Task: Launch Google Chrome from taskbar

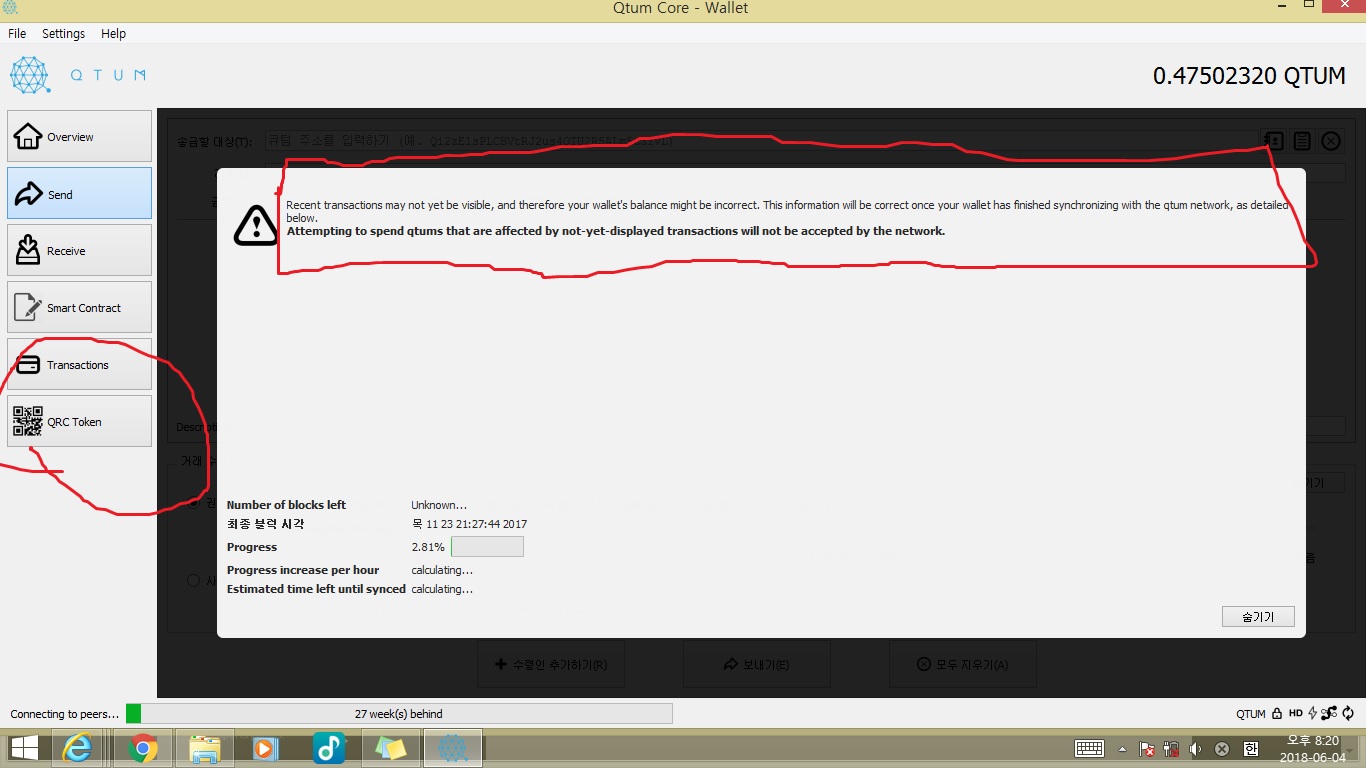Action: [x=142, y=748]
